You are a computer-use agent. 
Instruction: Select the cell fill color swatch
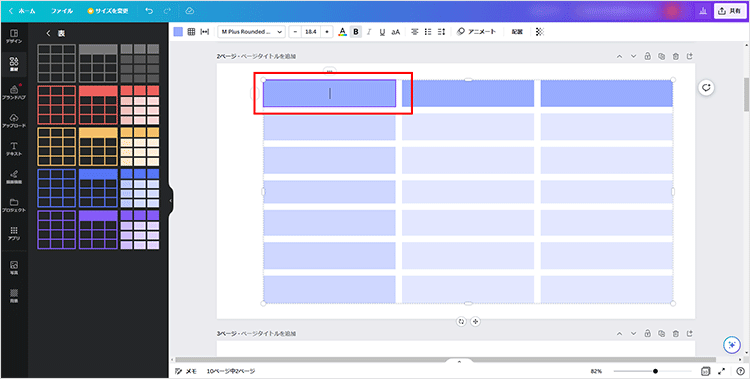tap(178, 32)
